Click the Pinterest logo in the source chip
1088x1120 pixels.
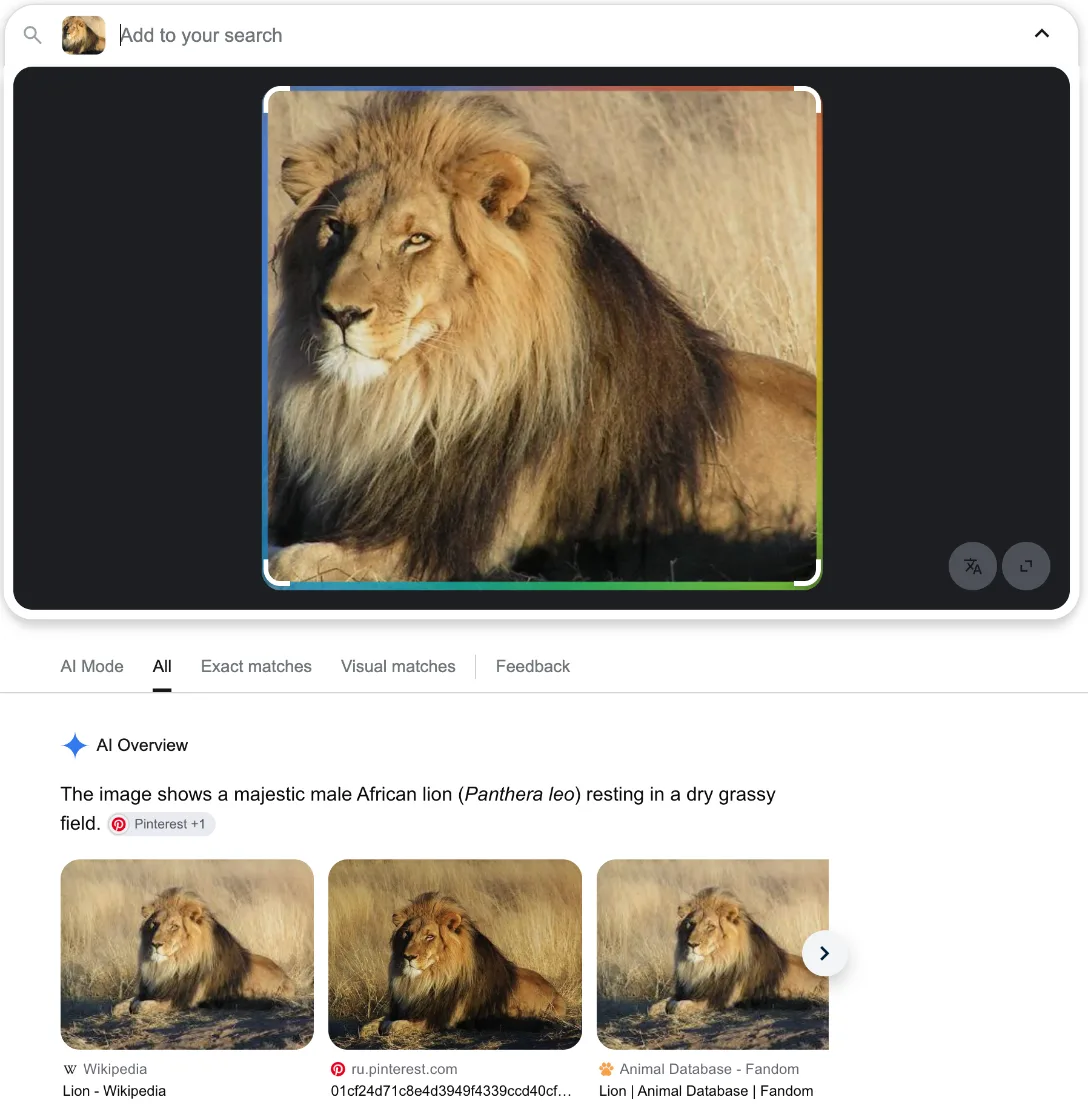point(119,824)
